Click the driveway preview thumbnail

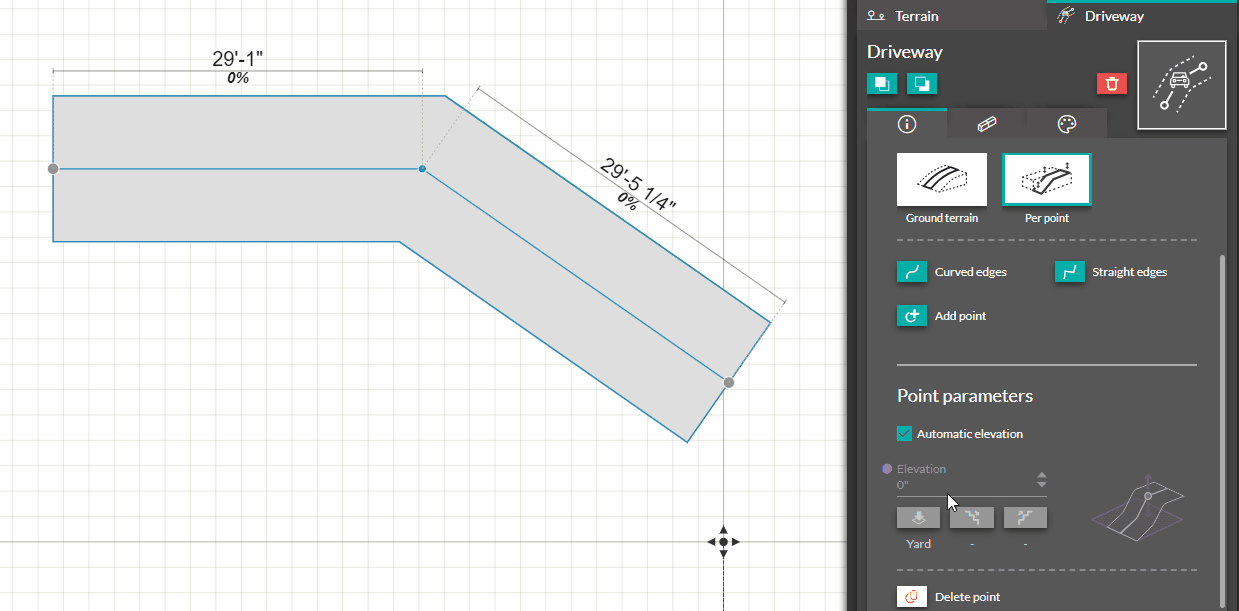click(1181, 84)
